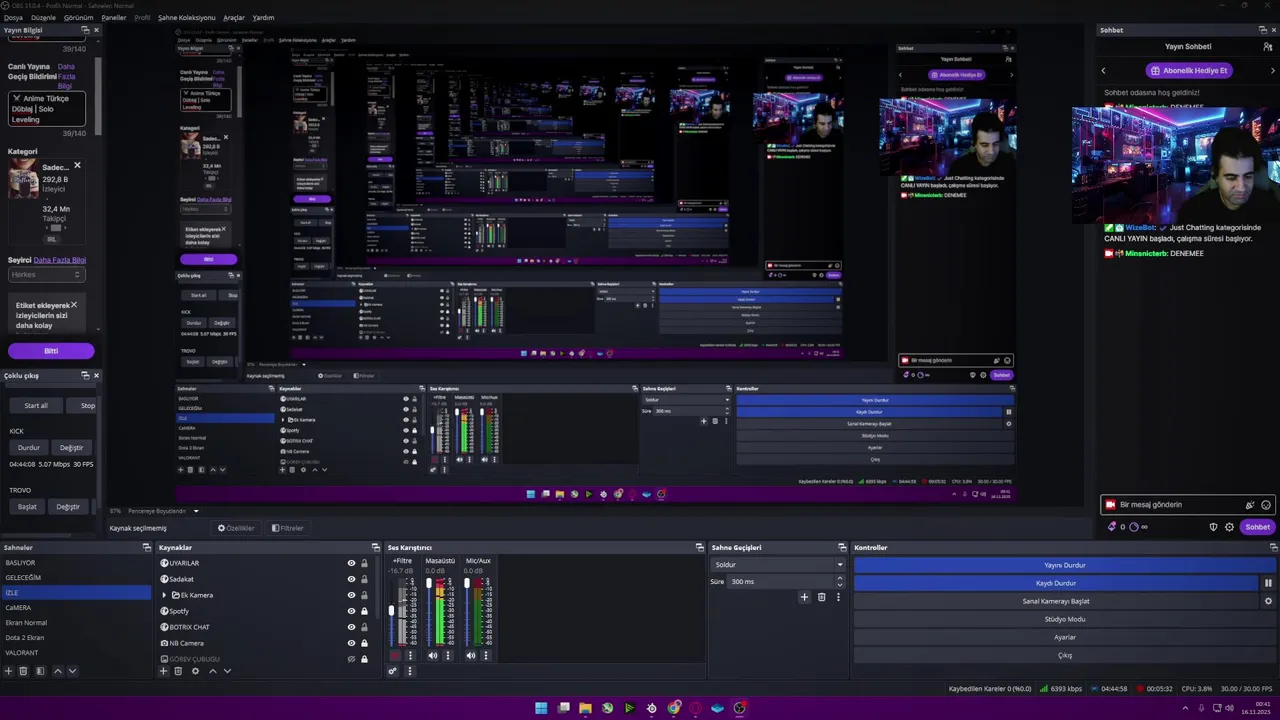Delete scene transition trash icon
Image resolution: width=1280 pixels, height=720 pixels.
click(x=822, y=597)
